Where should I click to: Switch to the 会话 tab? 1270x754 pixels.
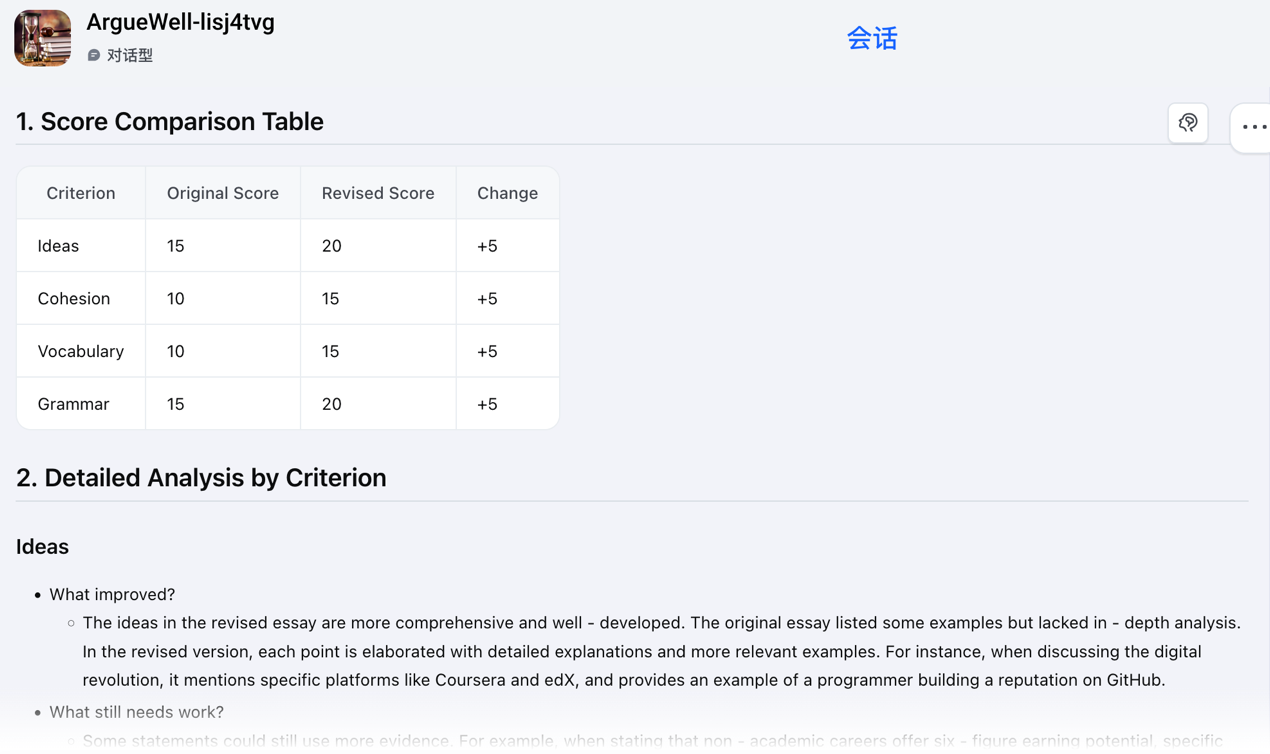[x=872, y=39]
